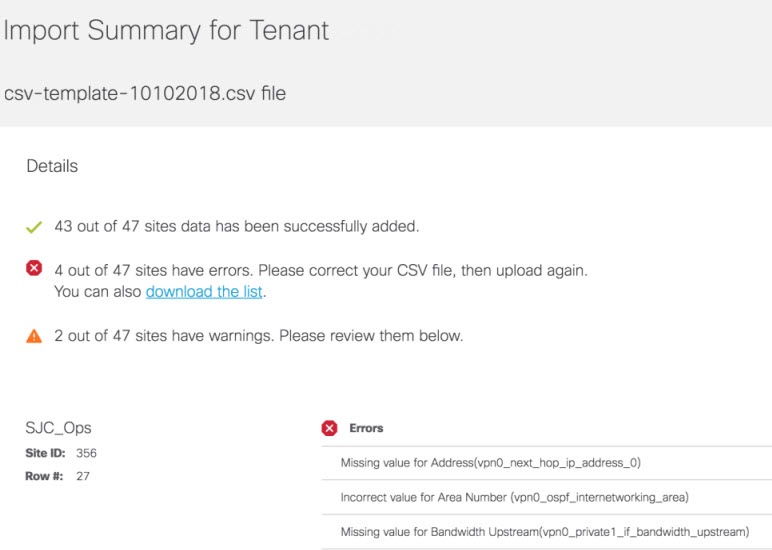Click the Row # value 27

point(83,476)
